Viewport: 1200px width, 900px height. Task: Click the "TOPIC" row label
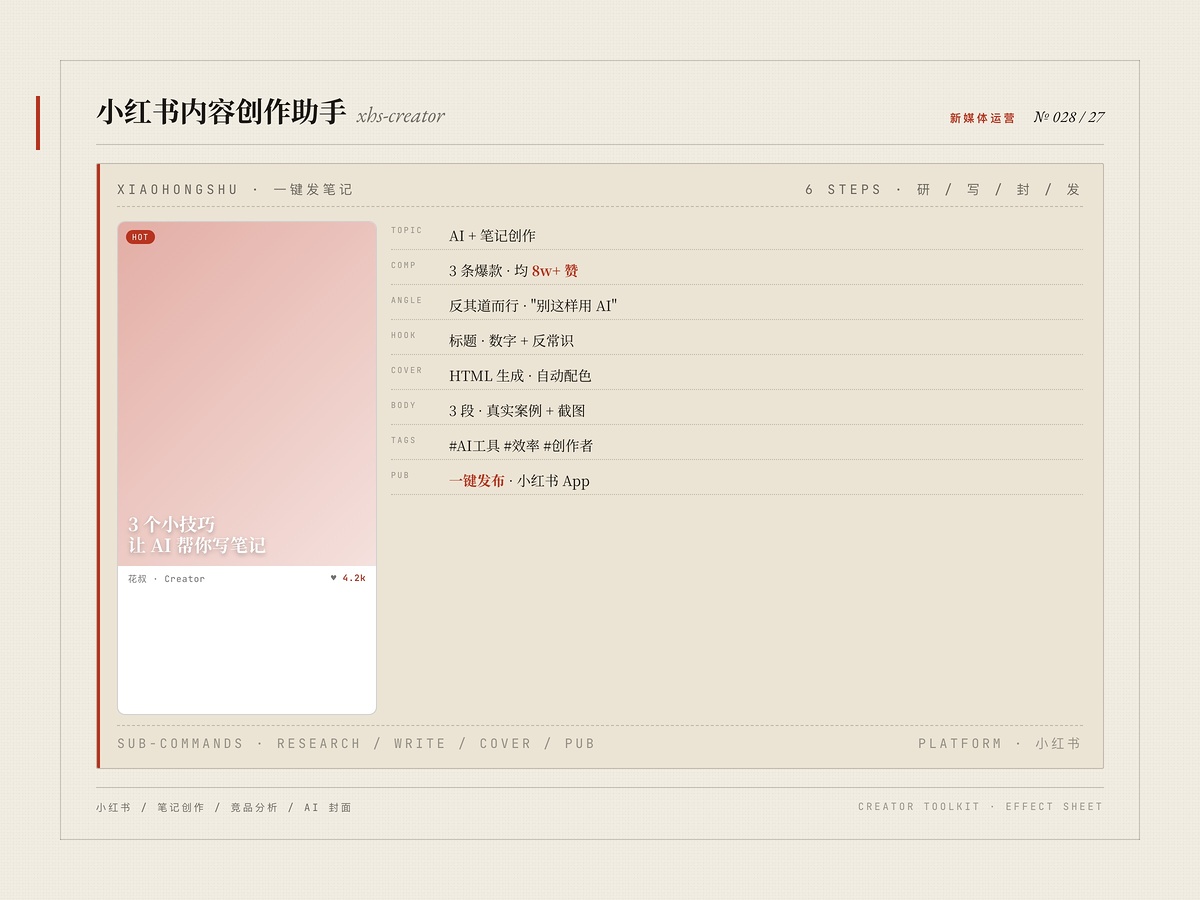click(x=406, y=231)
